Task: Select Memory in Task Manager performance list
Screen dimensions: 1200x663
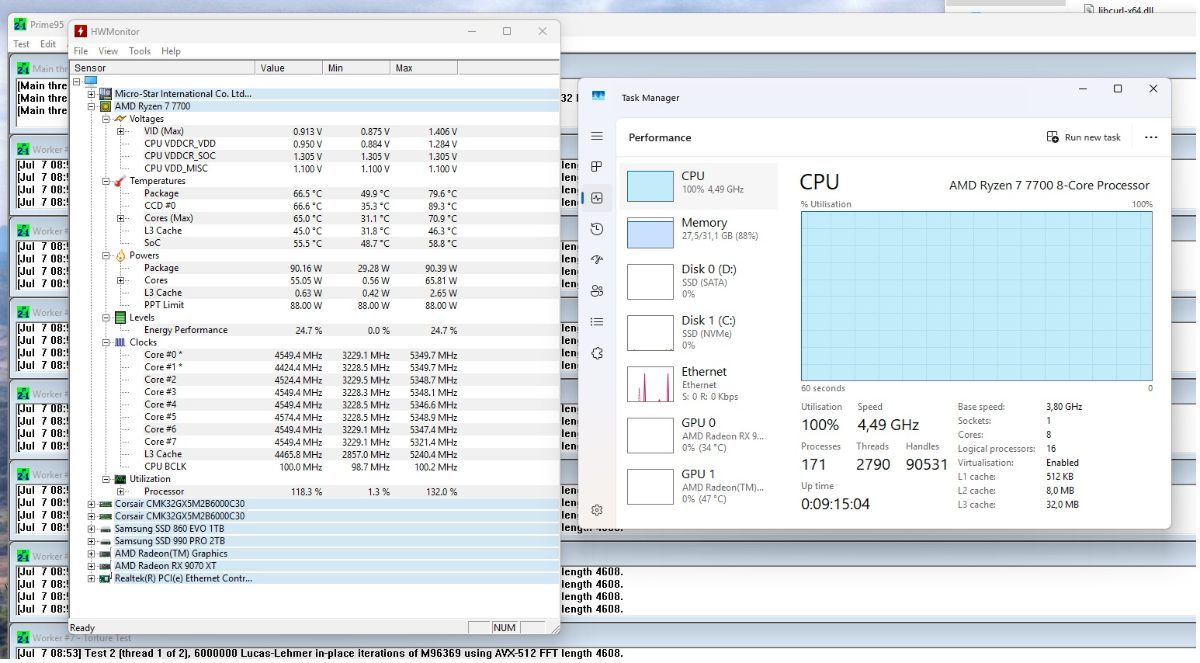Action: point(699,233)
